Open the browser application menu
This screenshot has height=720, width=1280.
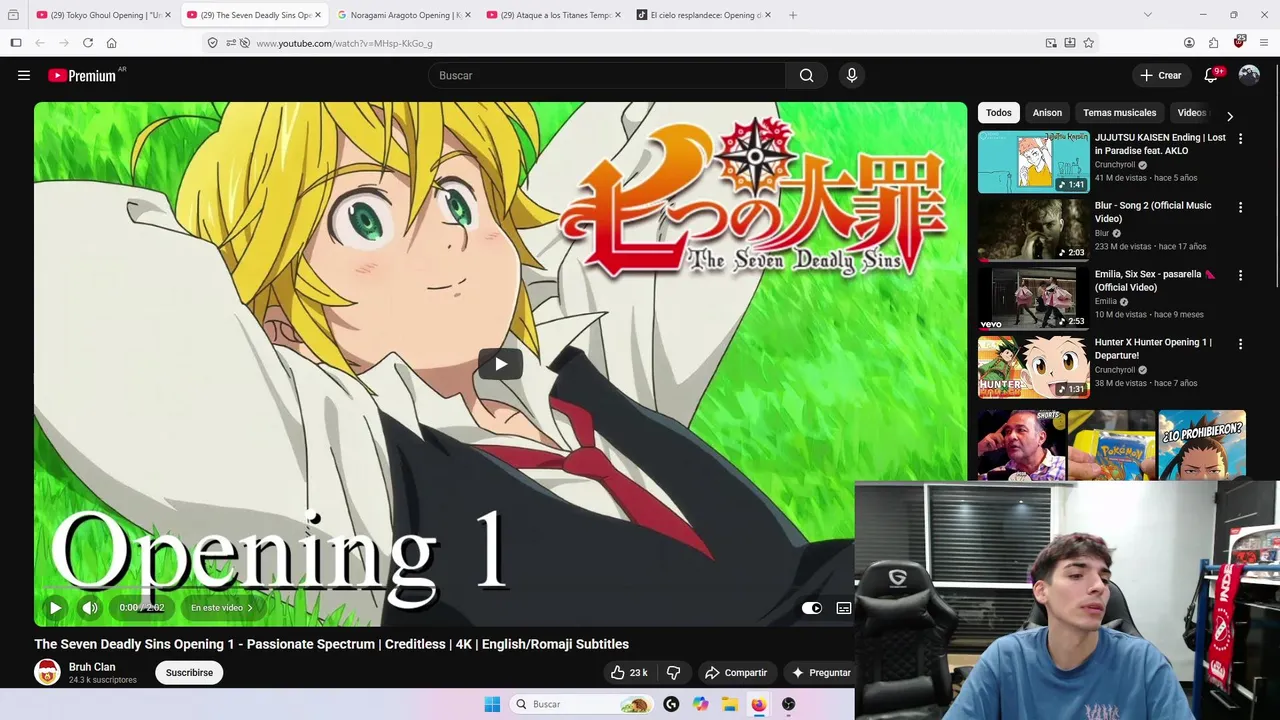[1264, 43]
